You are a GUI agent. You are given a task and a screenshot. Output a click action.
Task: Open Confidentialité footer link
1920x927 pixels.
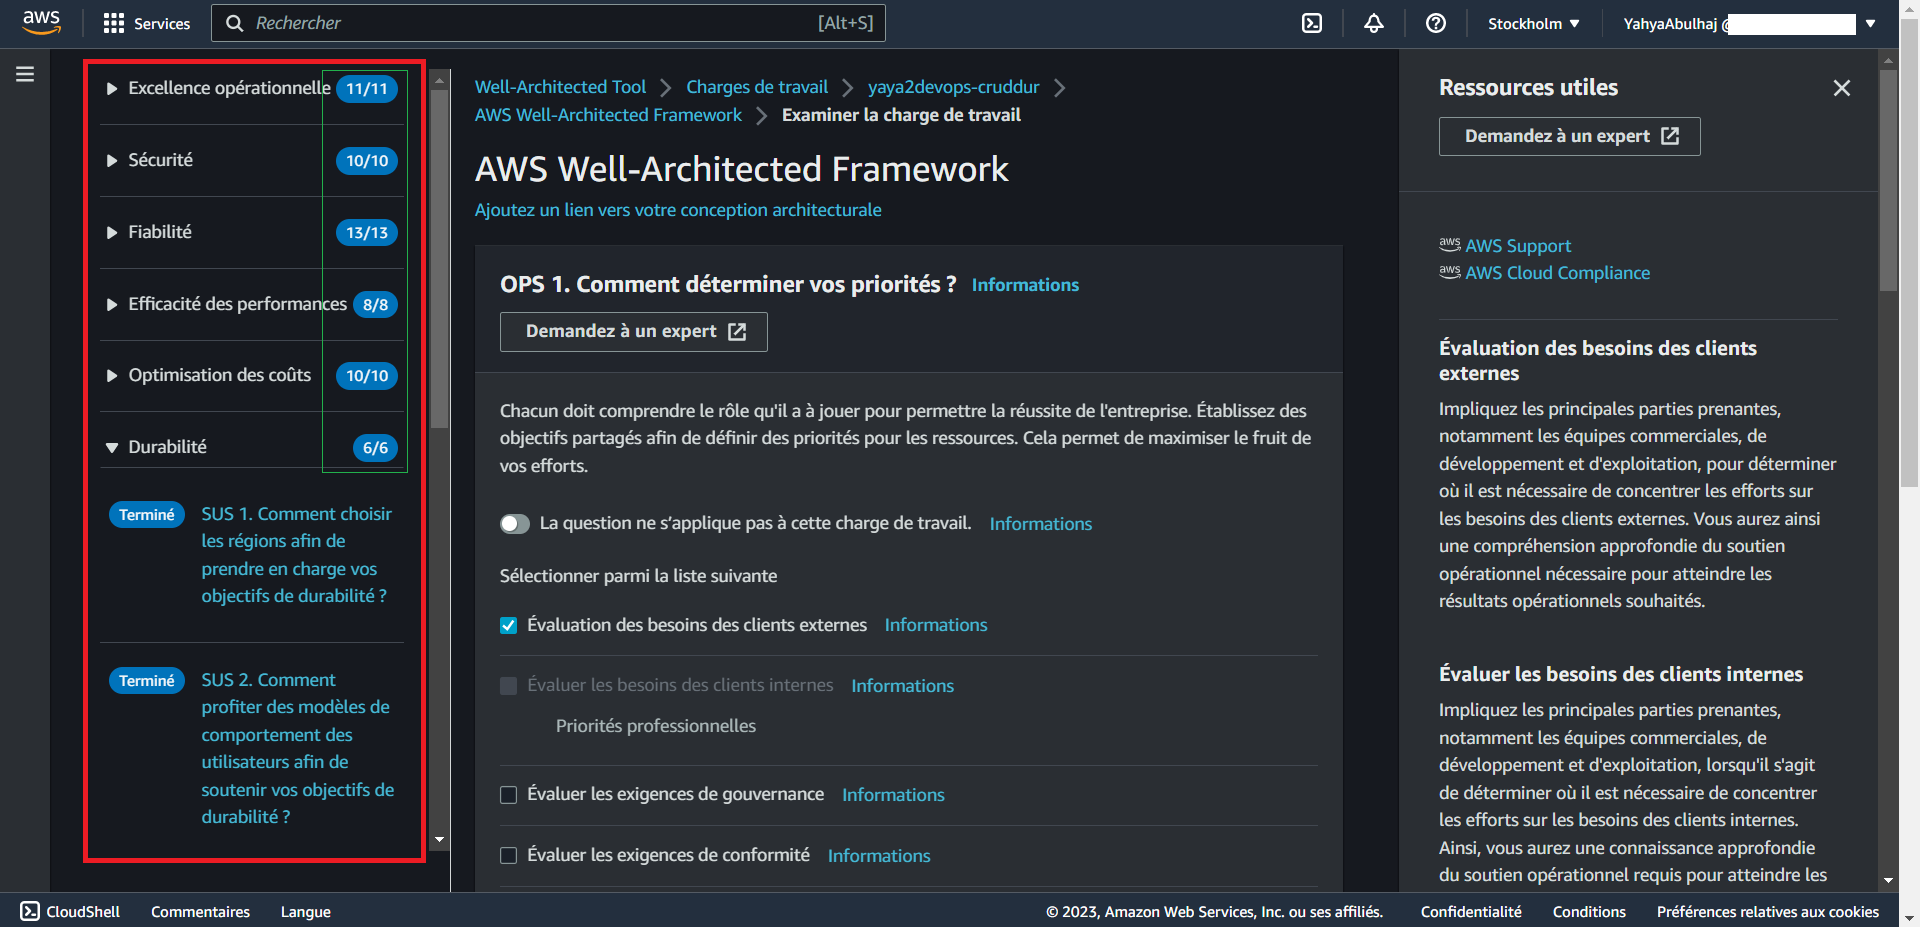pos(1471,912)
